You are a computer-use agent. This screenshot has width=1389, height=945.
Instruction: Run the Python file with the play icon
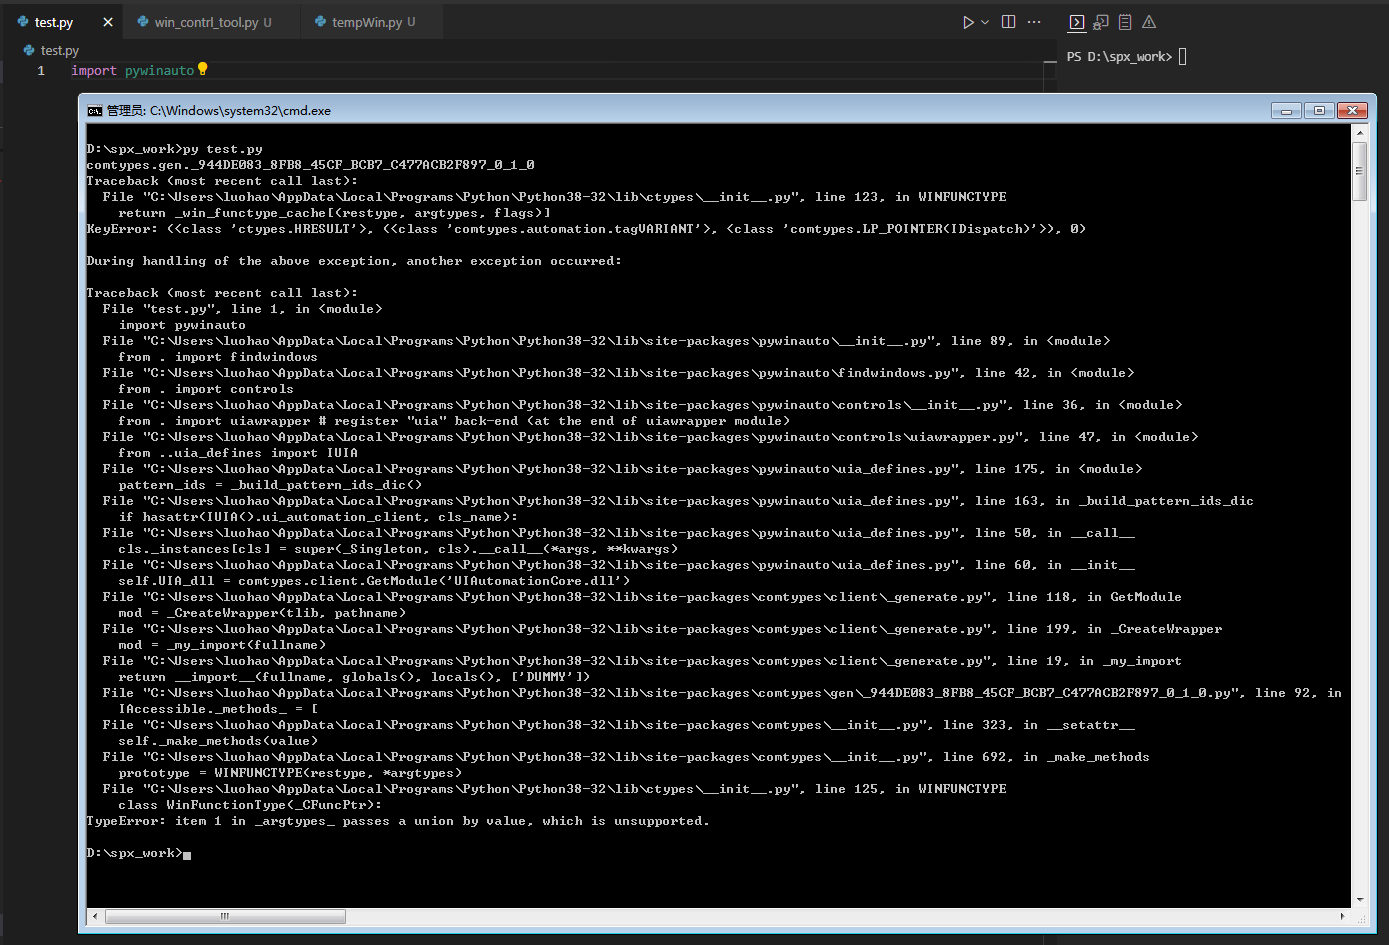(x=968, y=22)
